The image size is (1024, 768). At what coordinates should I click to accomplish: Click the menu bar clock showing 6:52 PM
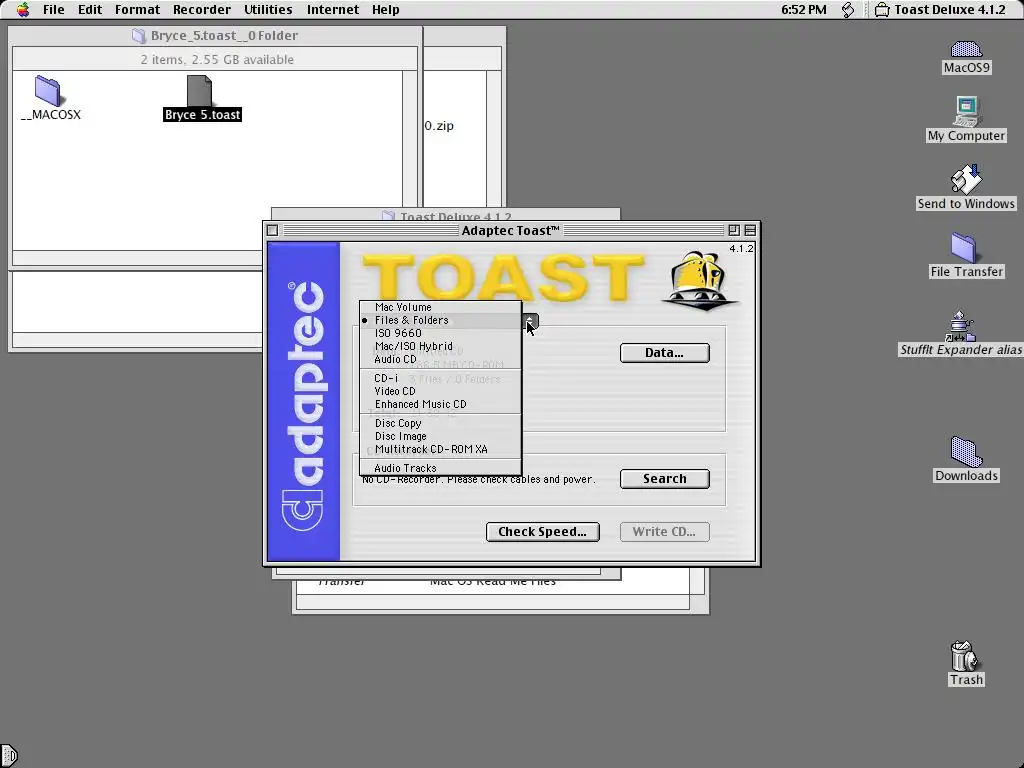click(x=803, y=10)
